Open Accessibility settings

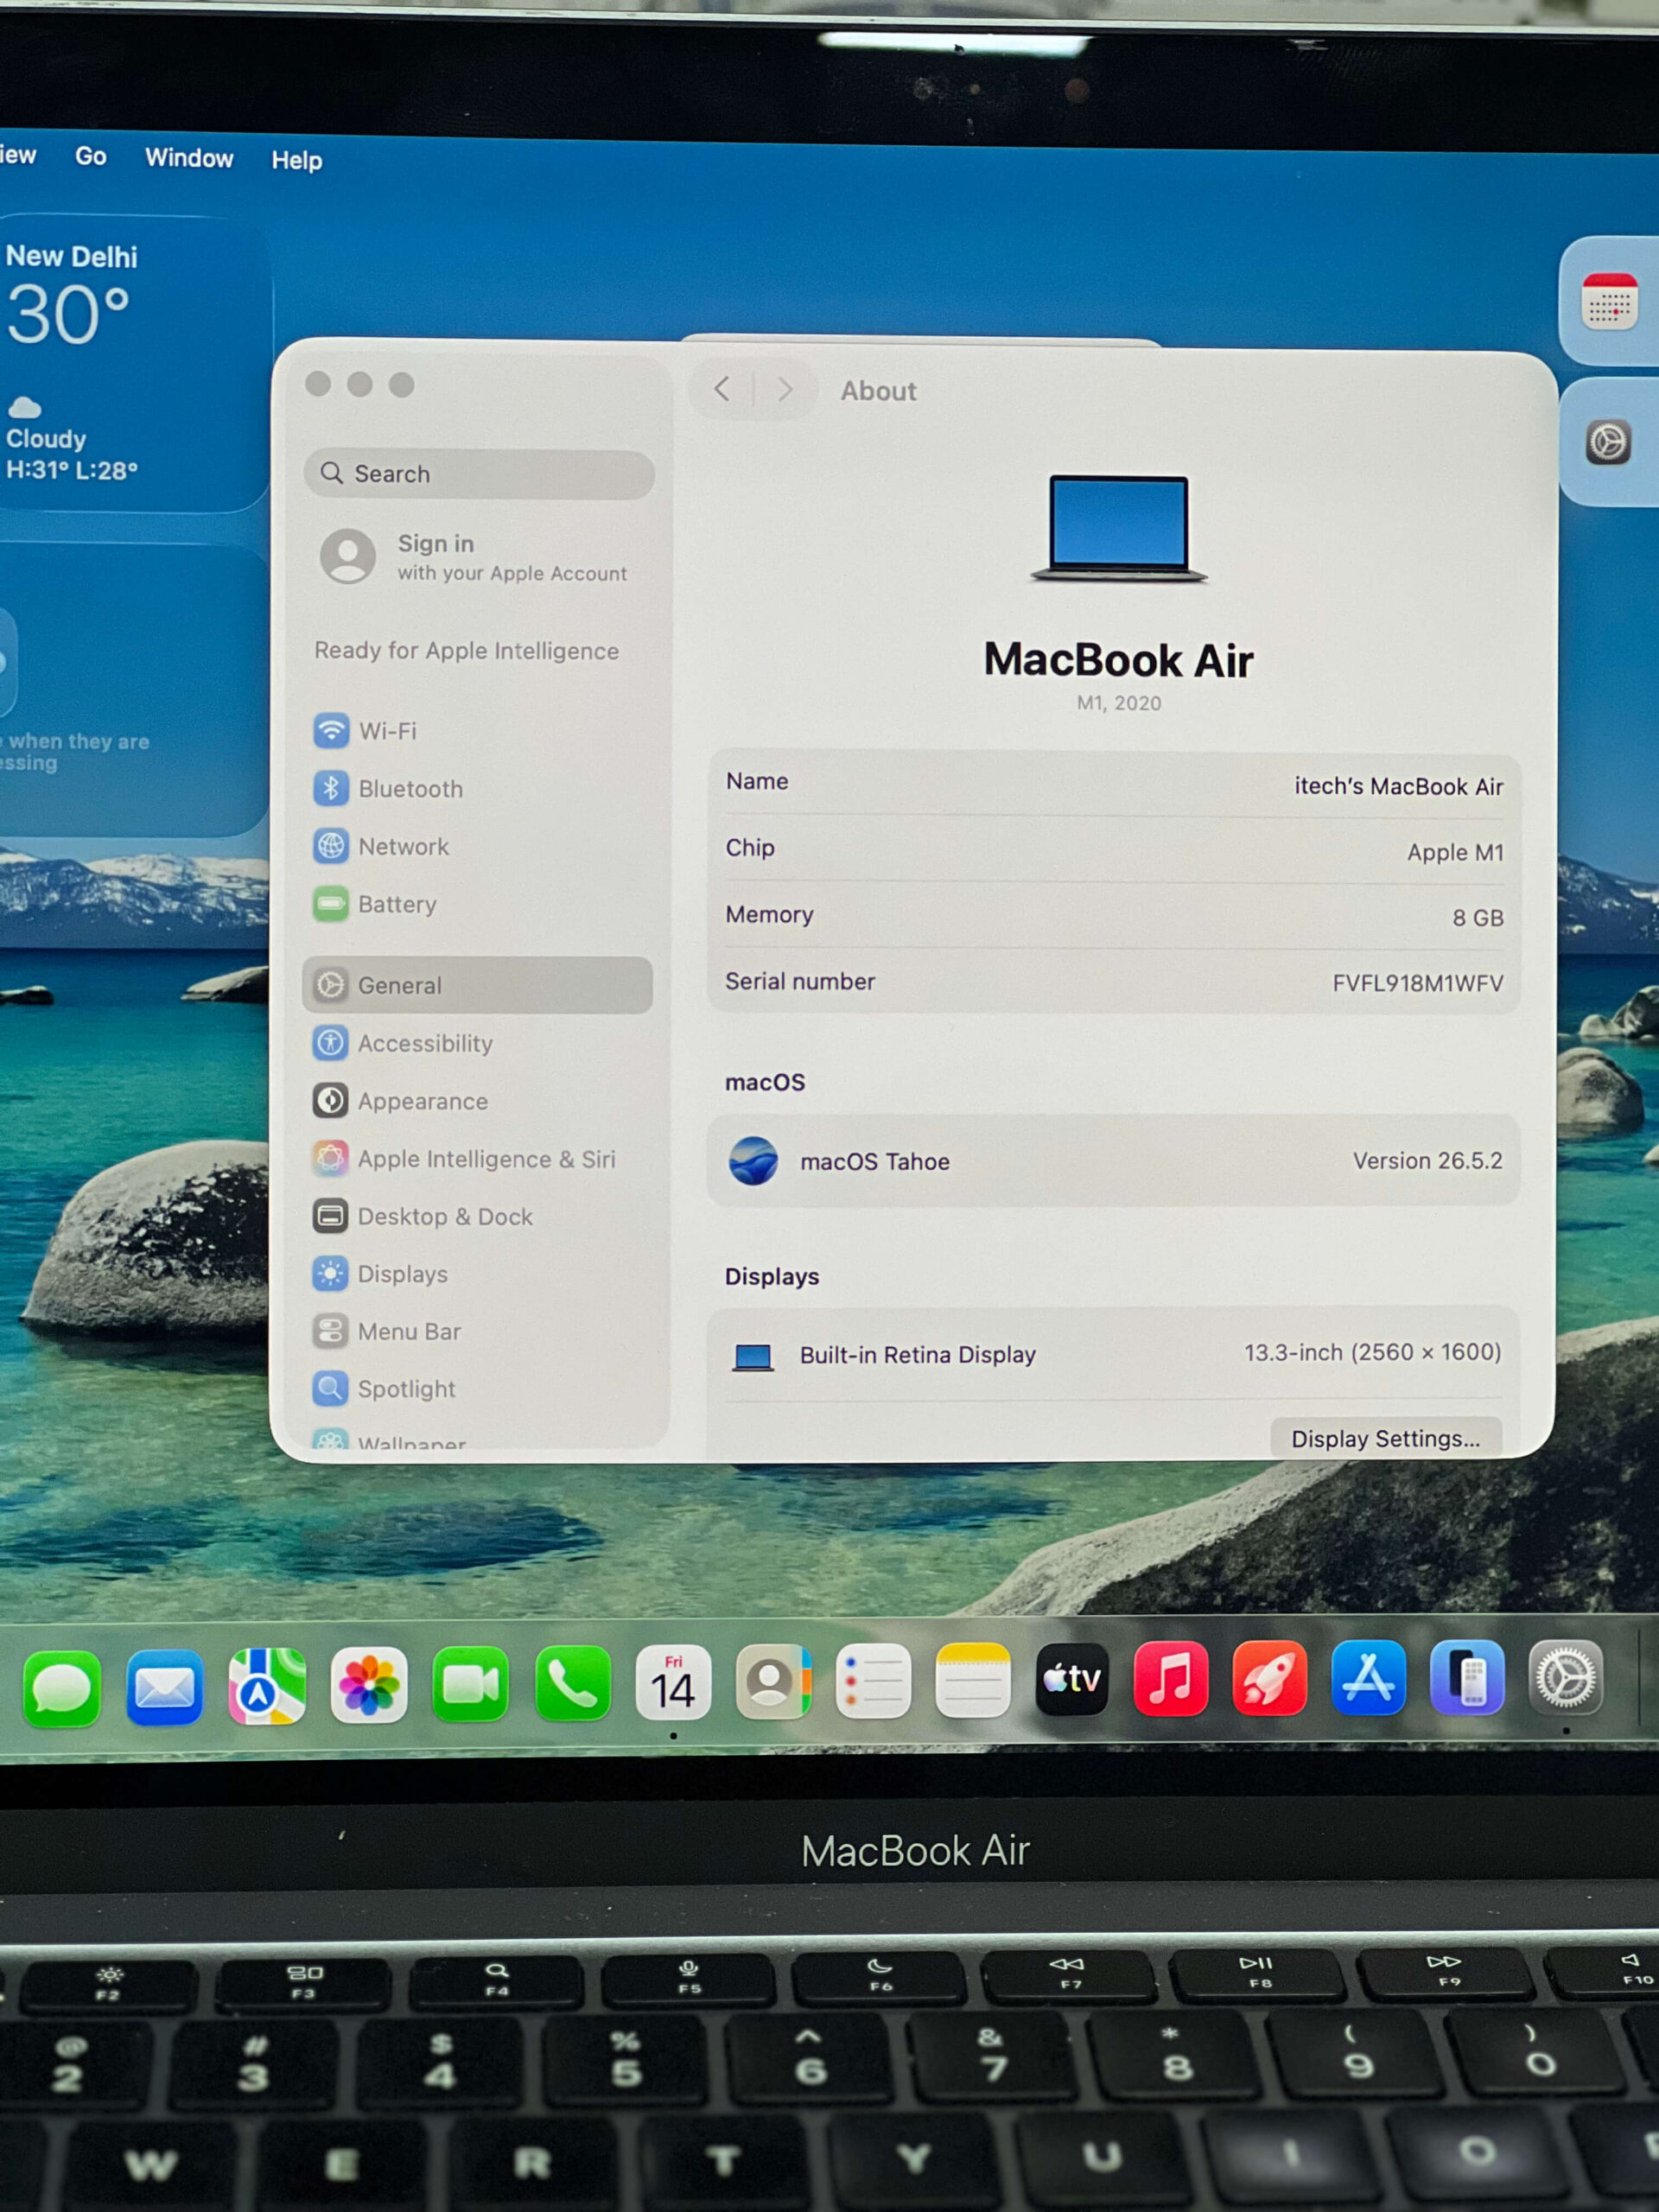478,1044
